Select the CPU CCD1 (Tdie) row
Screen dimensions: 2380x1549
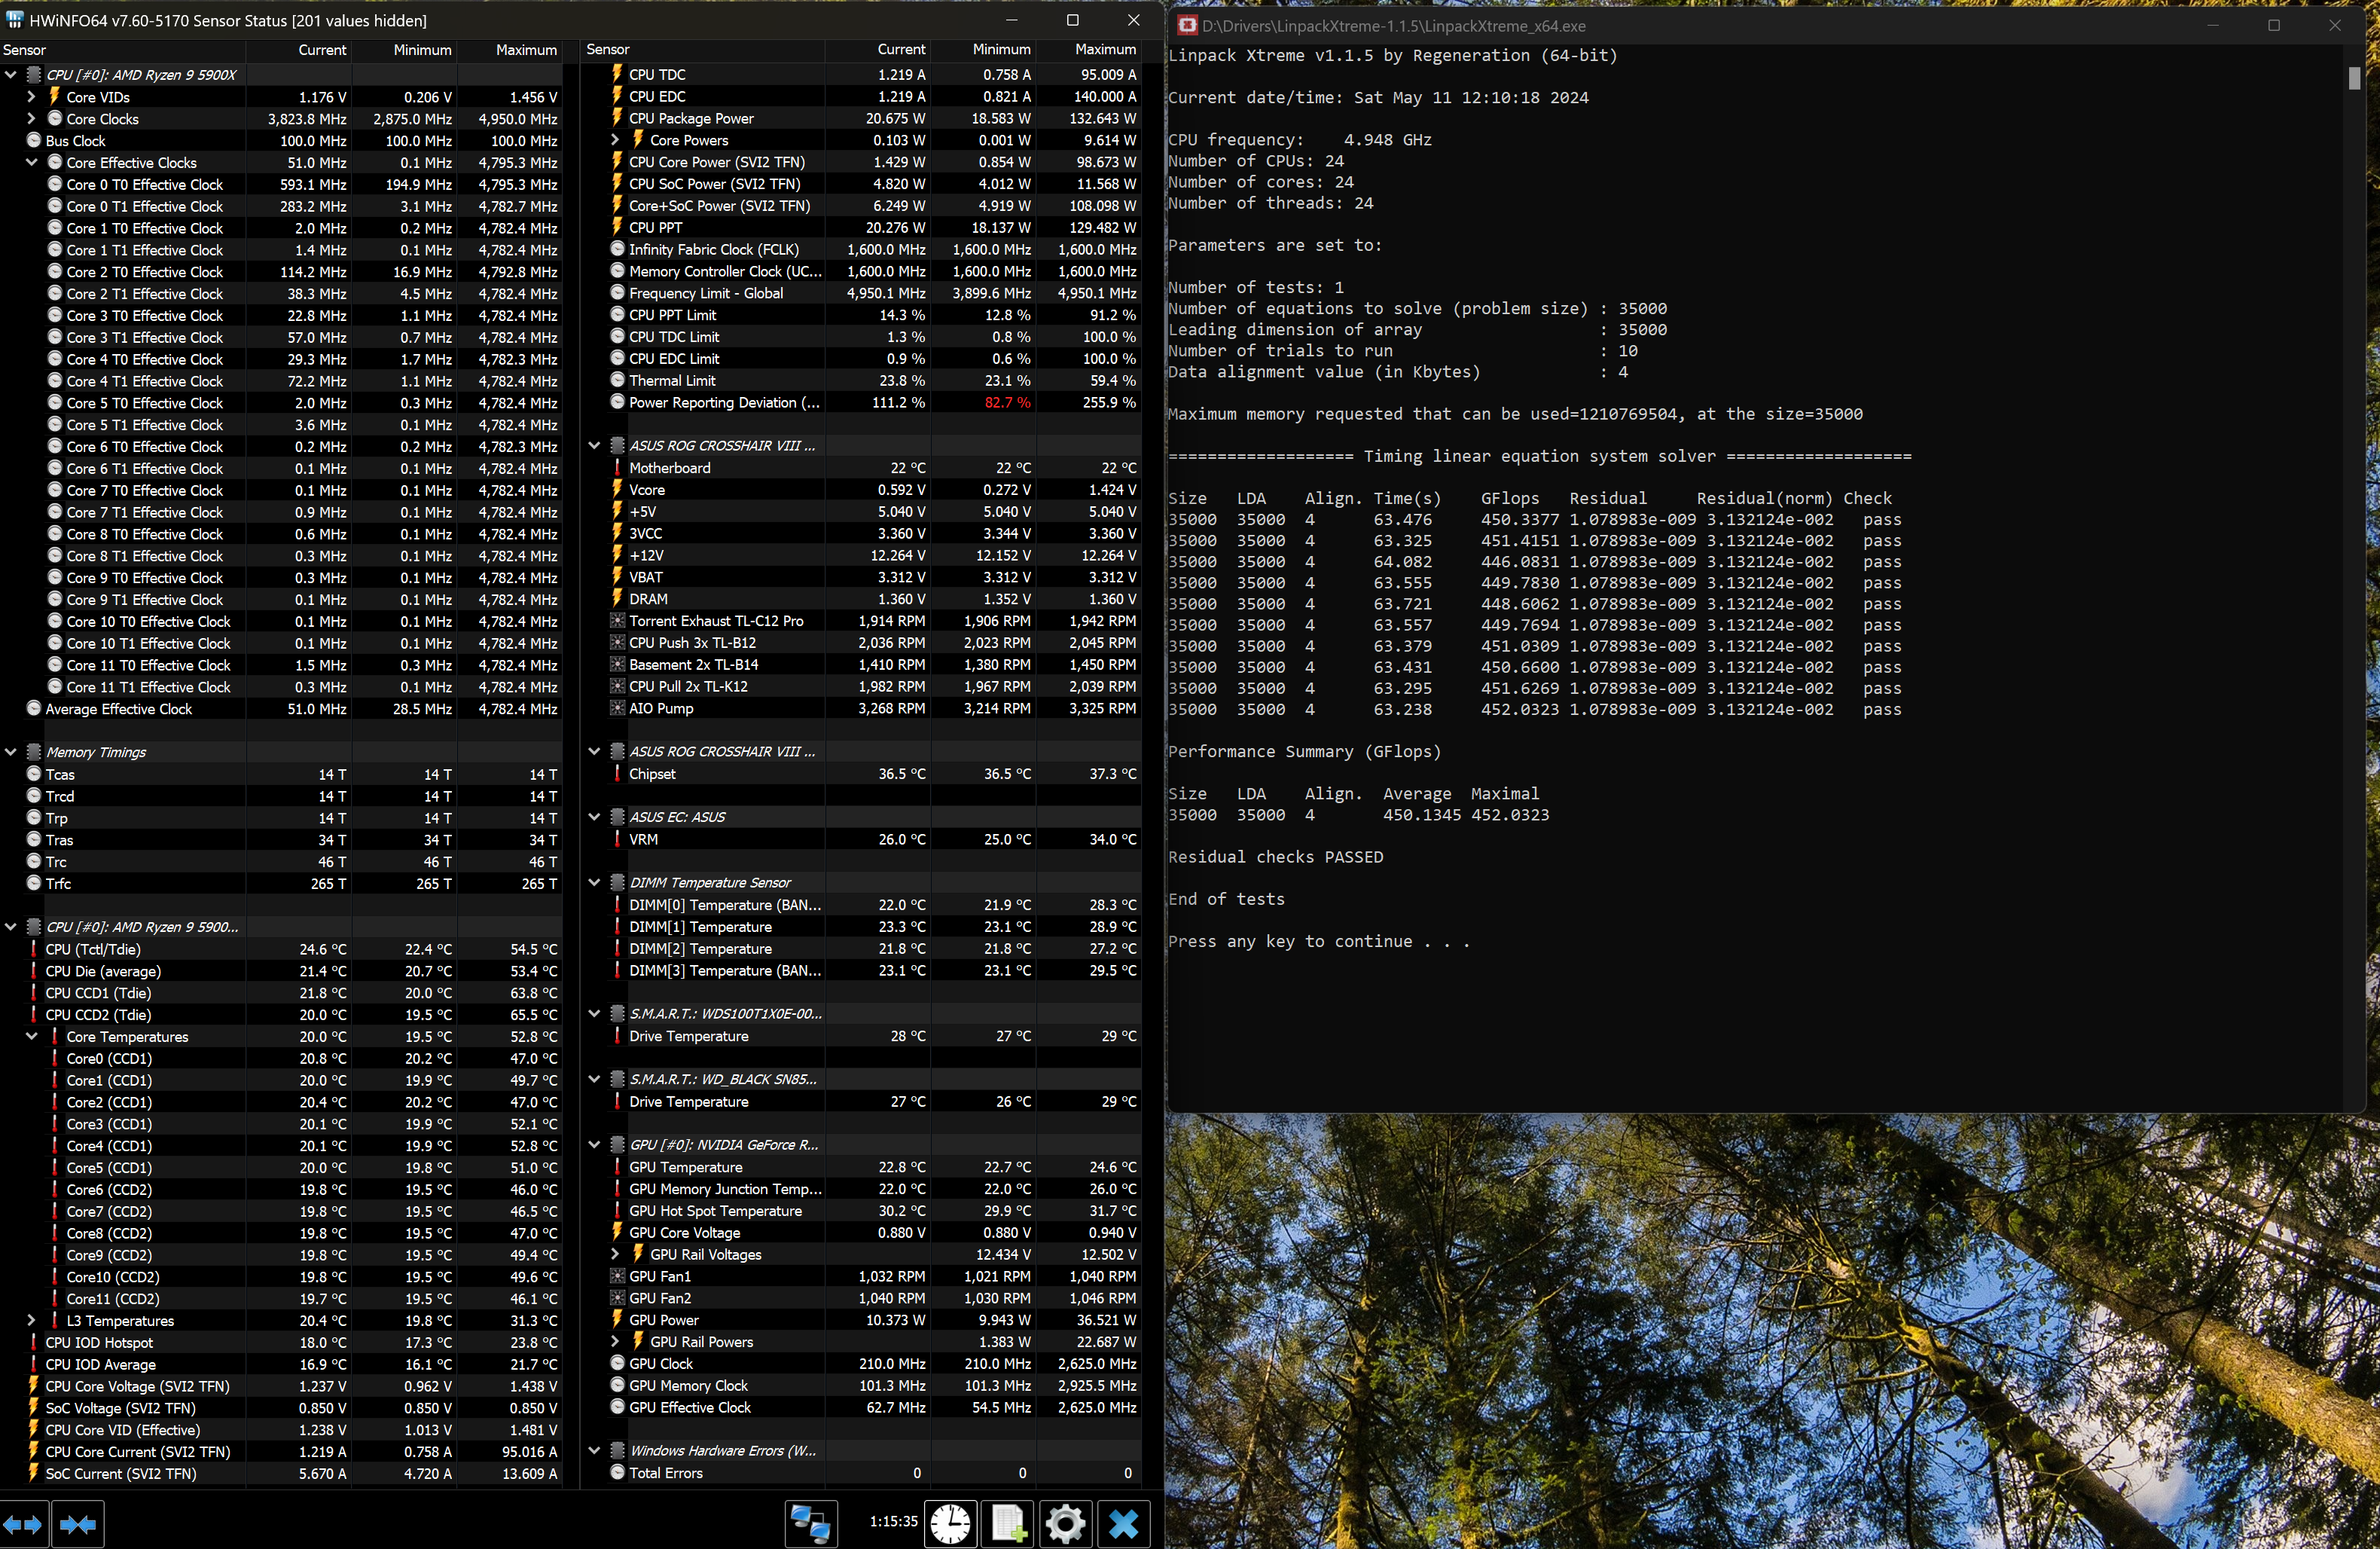280,993
